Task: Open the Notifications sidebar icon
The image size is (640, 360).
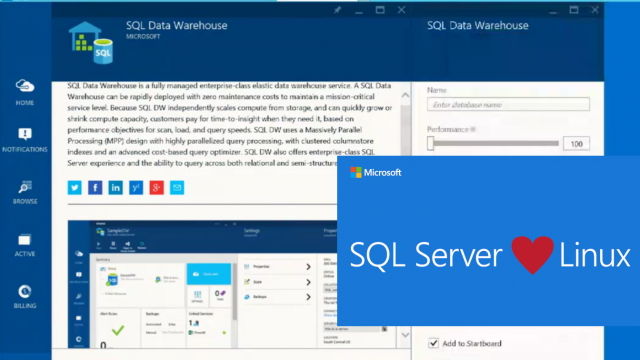Action: [25, 140]
